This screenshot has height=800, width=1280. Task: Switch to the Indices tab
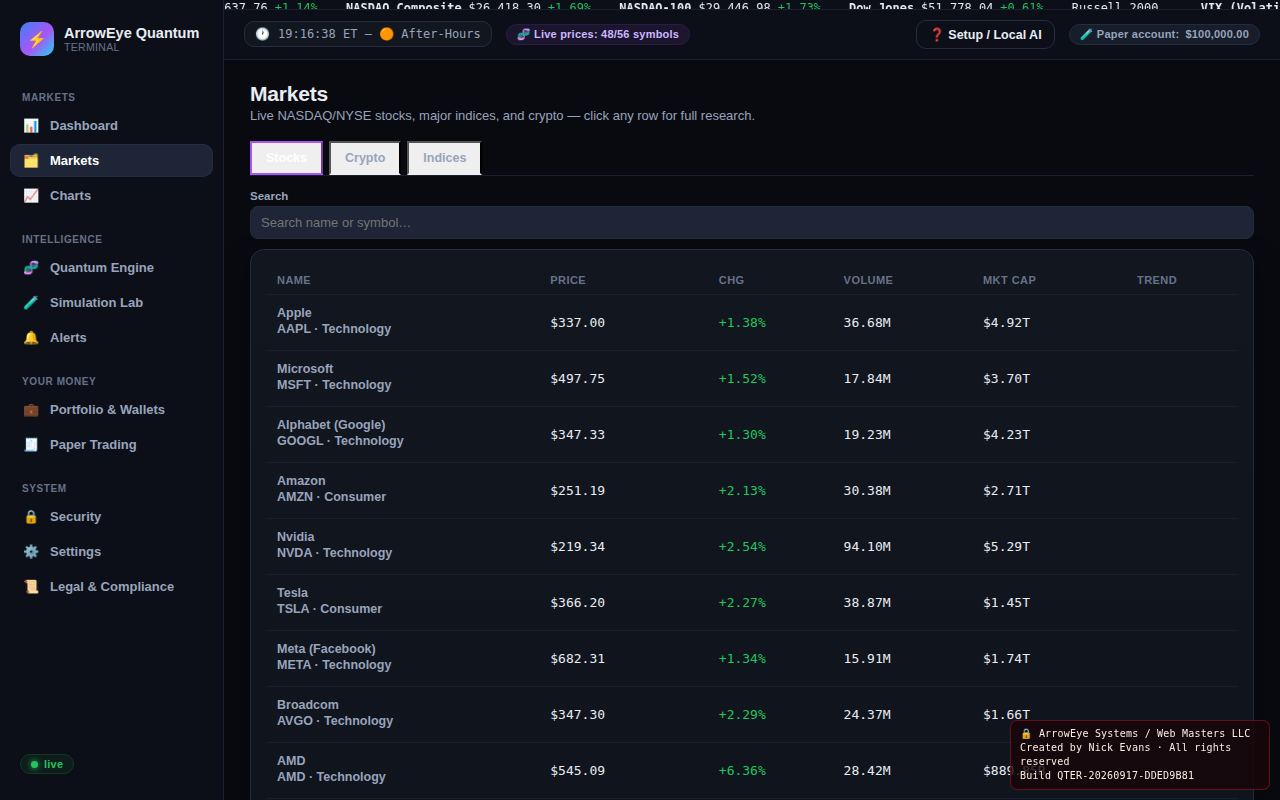click(444, 158)
